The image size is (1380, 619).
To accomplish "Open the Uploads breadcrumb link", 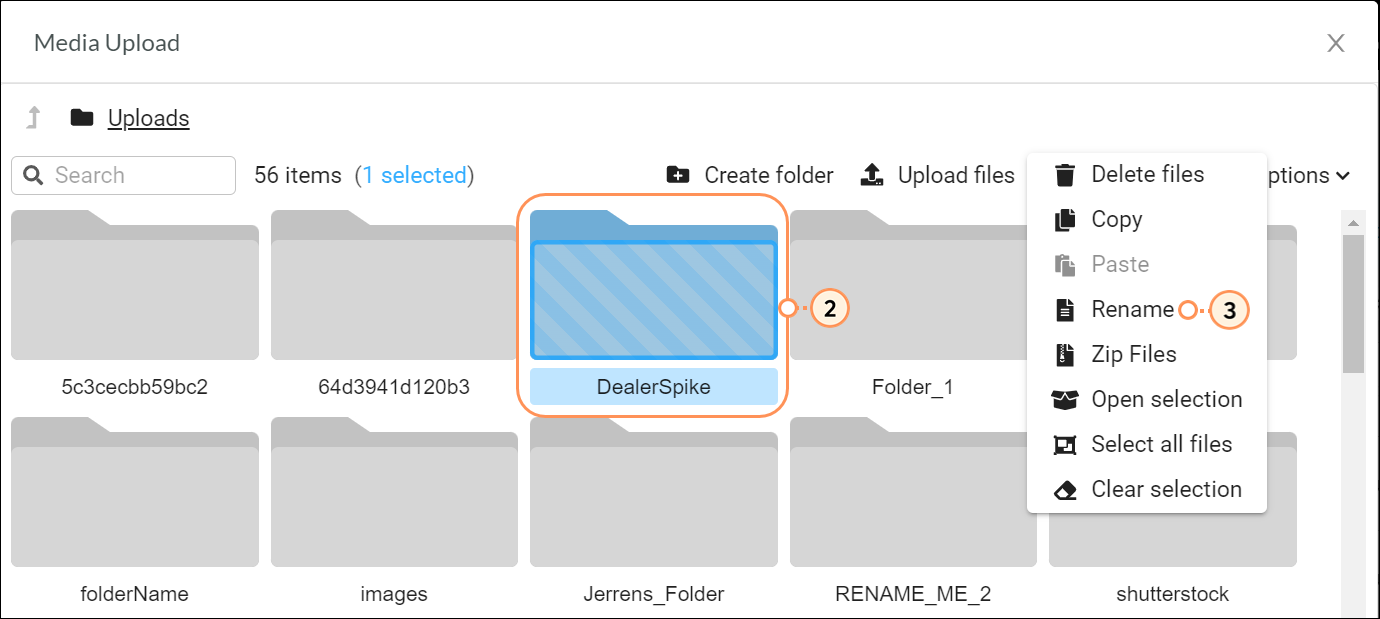I will pyautogui.click(x=148, y=118).
